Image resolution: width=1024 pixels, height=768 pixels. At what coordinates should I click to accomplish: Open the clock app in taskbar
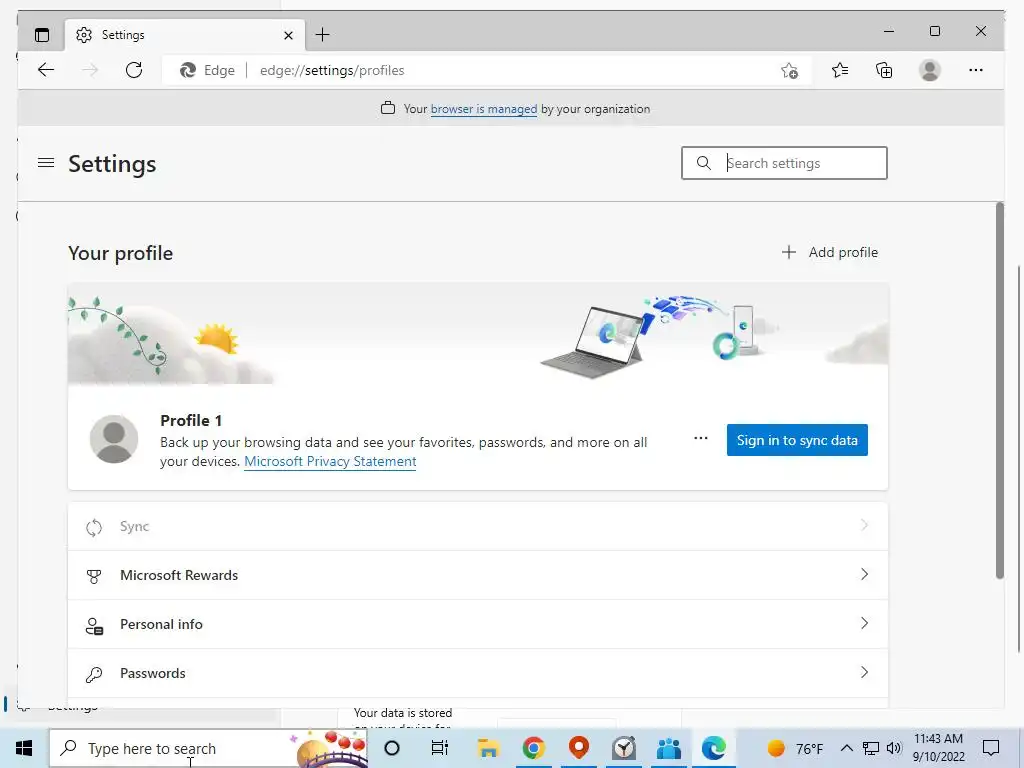624,748
